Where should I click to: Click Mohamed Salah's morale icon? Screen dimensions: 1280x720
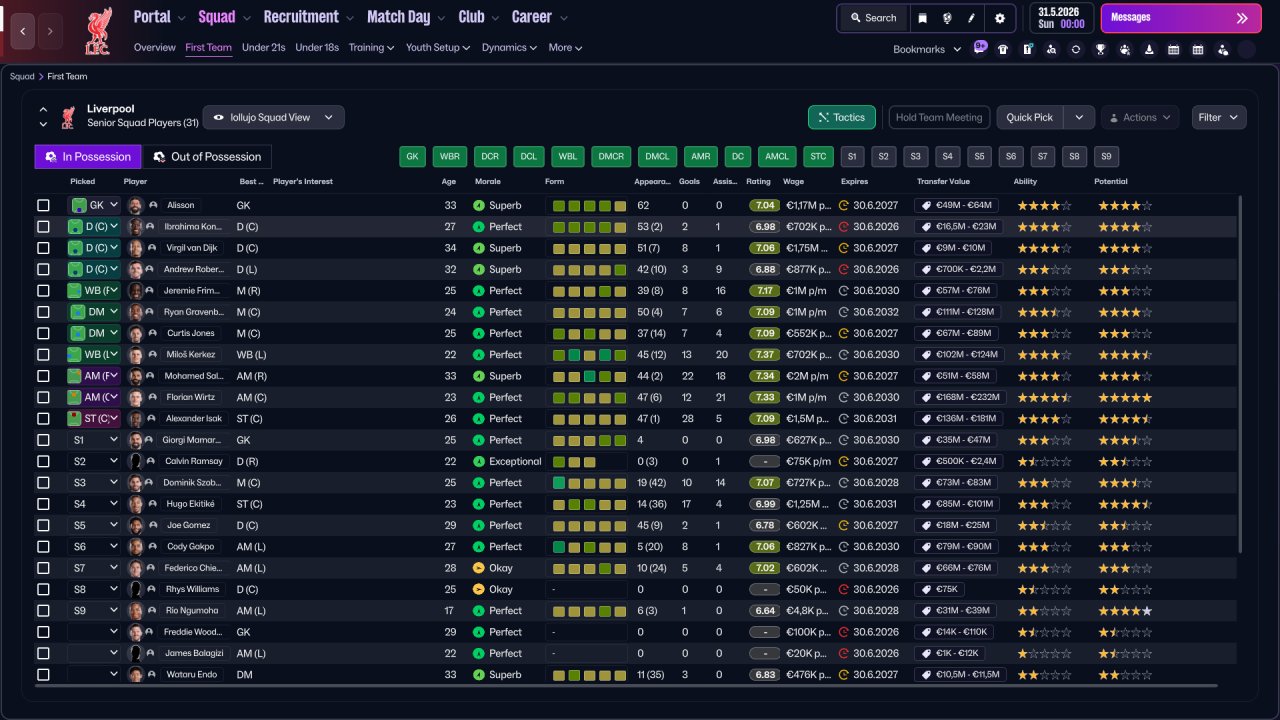pos(478,376)
